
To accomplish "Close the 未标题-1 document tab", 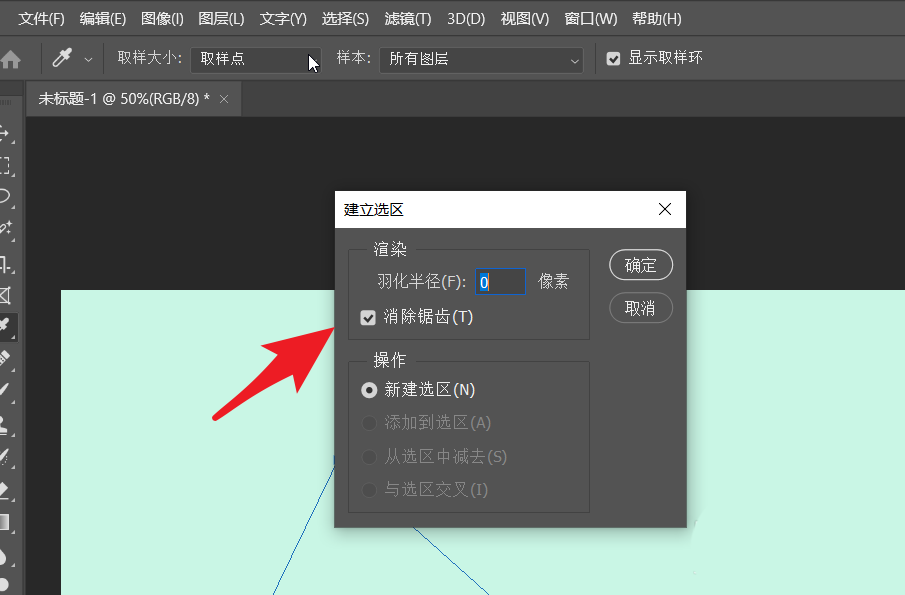I will (224, 99).
